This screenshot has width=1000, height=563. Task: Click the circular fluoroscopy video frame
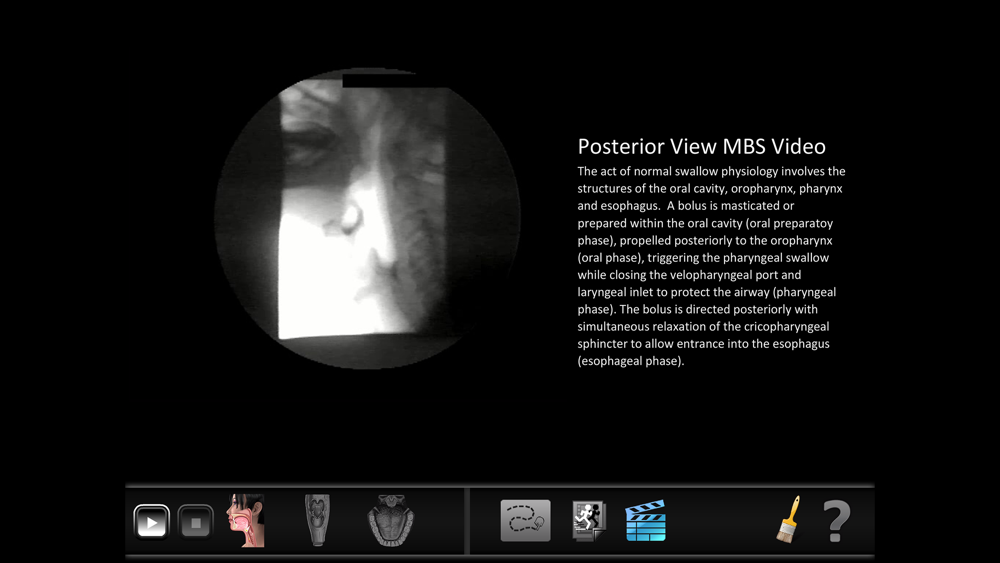[x=367, y=218]
